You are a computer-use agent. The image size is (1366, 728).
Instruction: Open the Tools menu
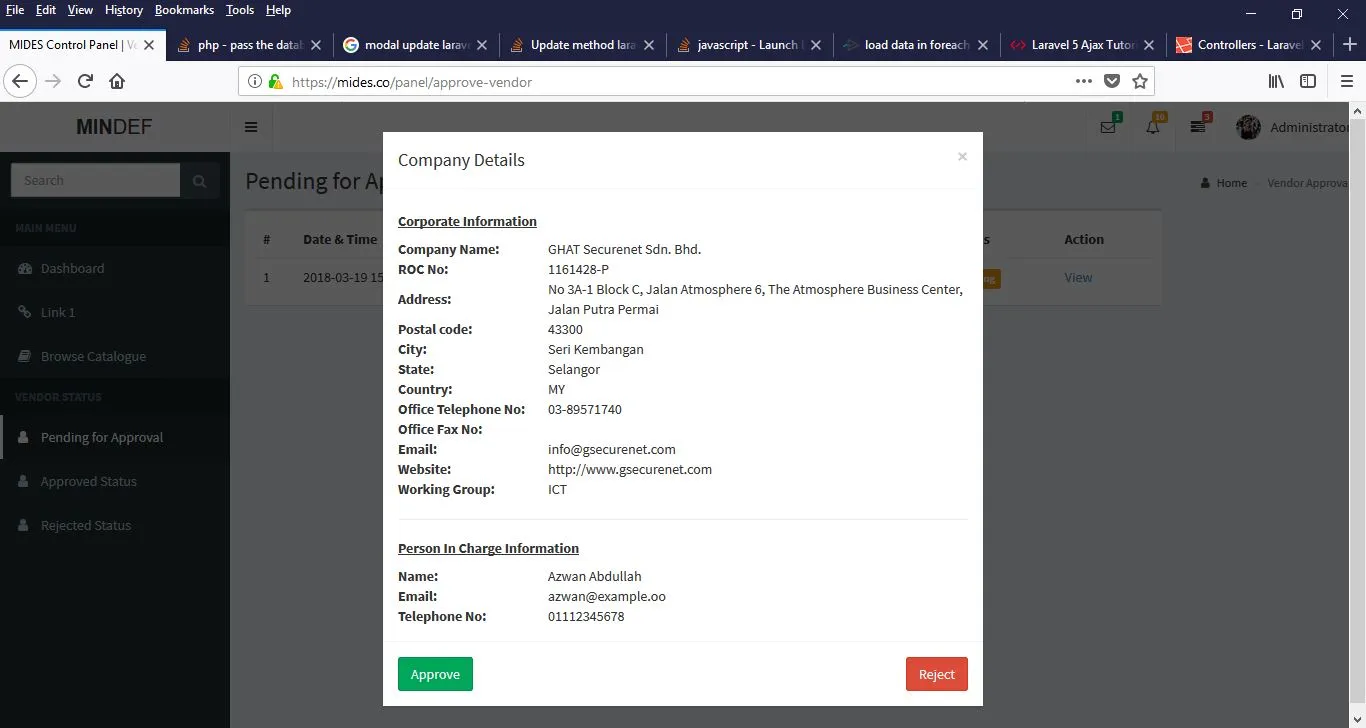point(240,10)
